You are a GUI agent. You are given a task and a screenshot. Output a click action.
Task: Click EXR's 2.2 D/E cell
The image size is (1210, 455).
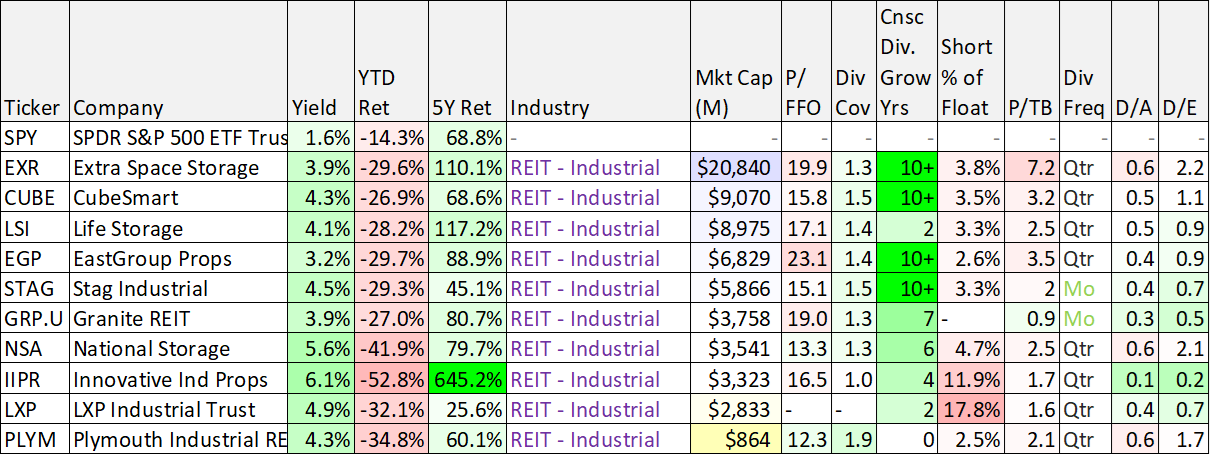coord(1183,167)
